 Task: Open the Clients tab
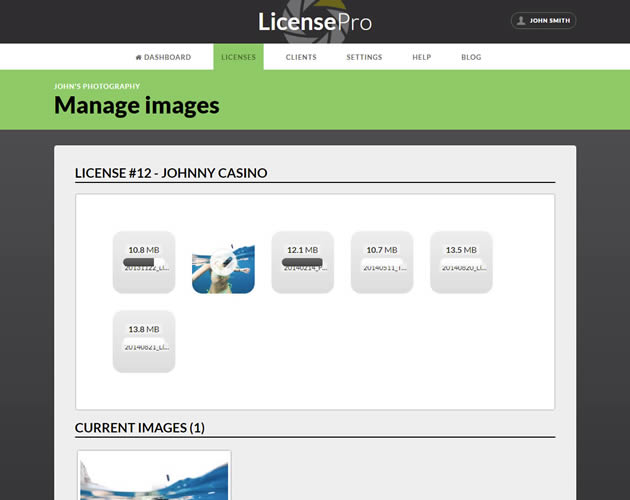coord(301,57)
